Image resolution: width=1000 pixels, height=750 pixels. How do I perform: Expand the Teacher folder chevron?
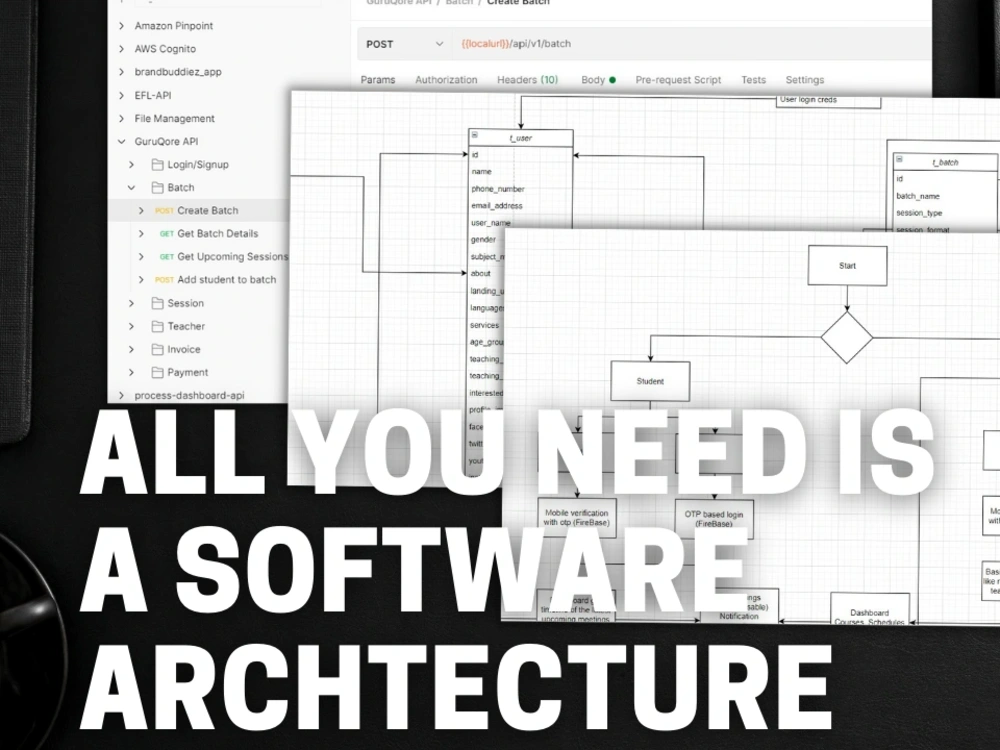(131, 326)
